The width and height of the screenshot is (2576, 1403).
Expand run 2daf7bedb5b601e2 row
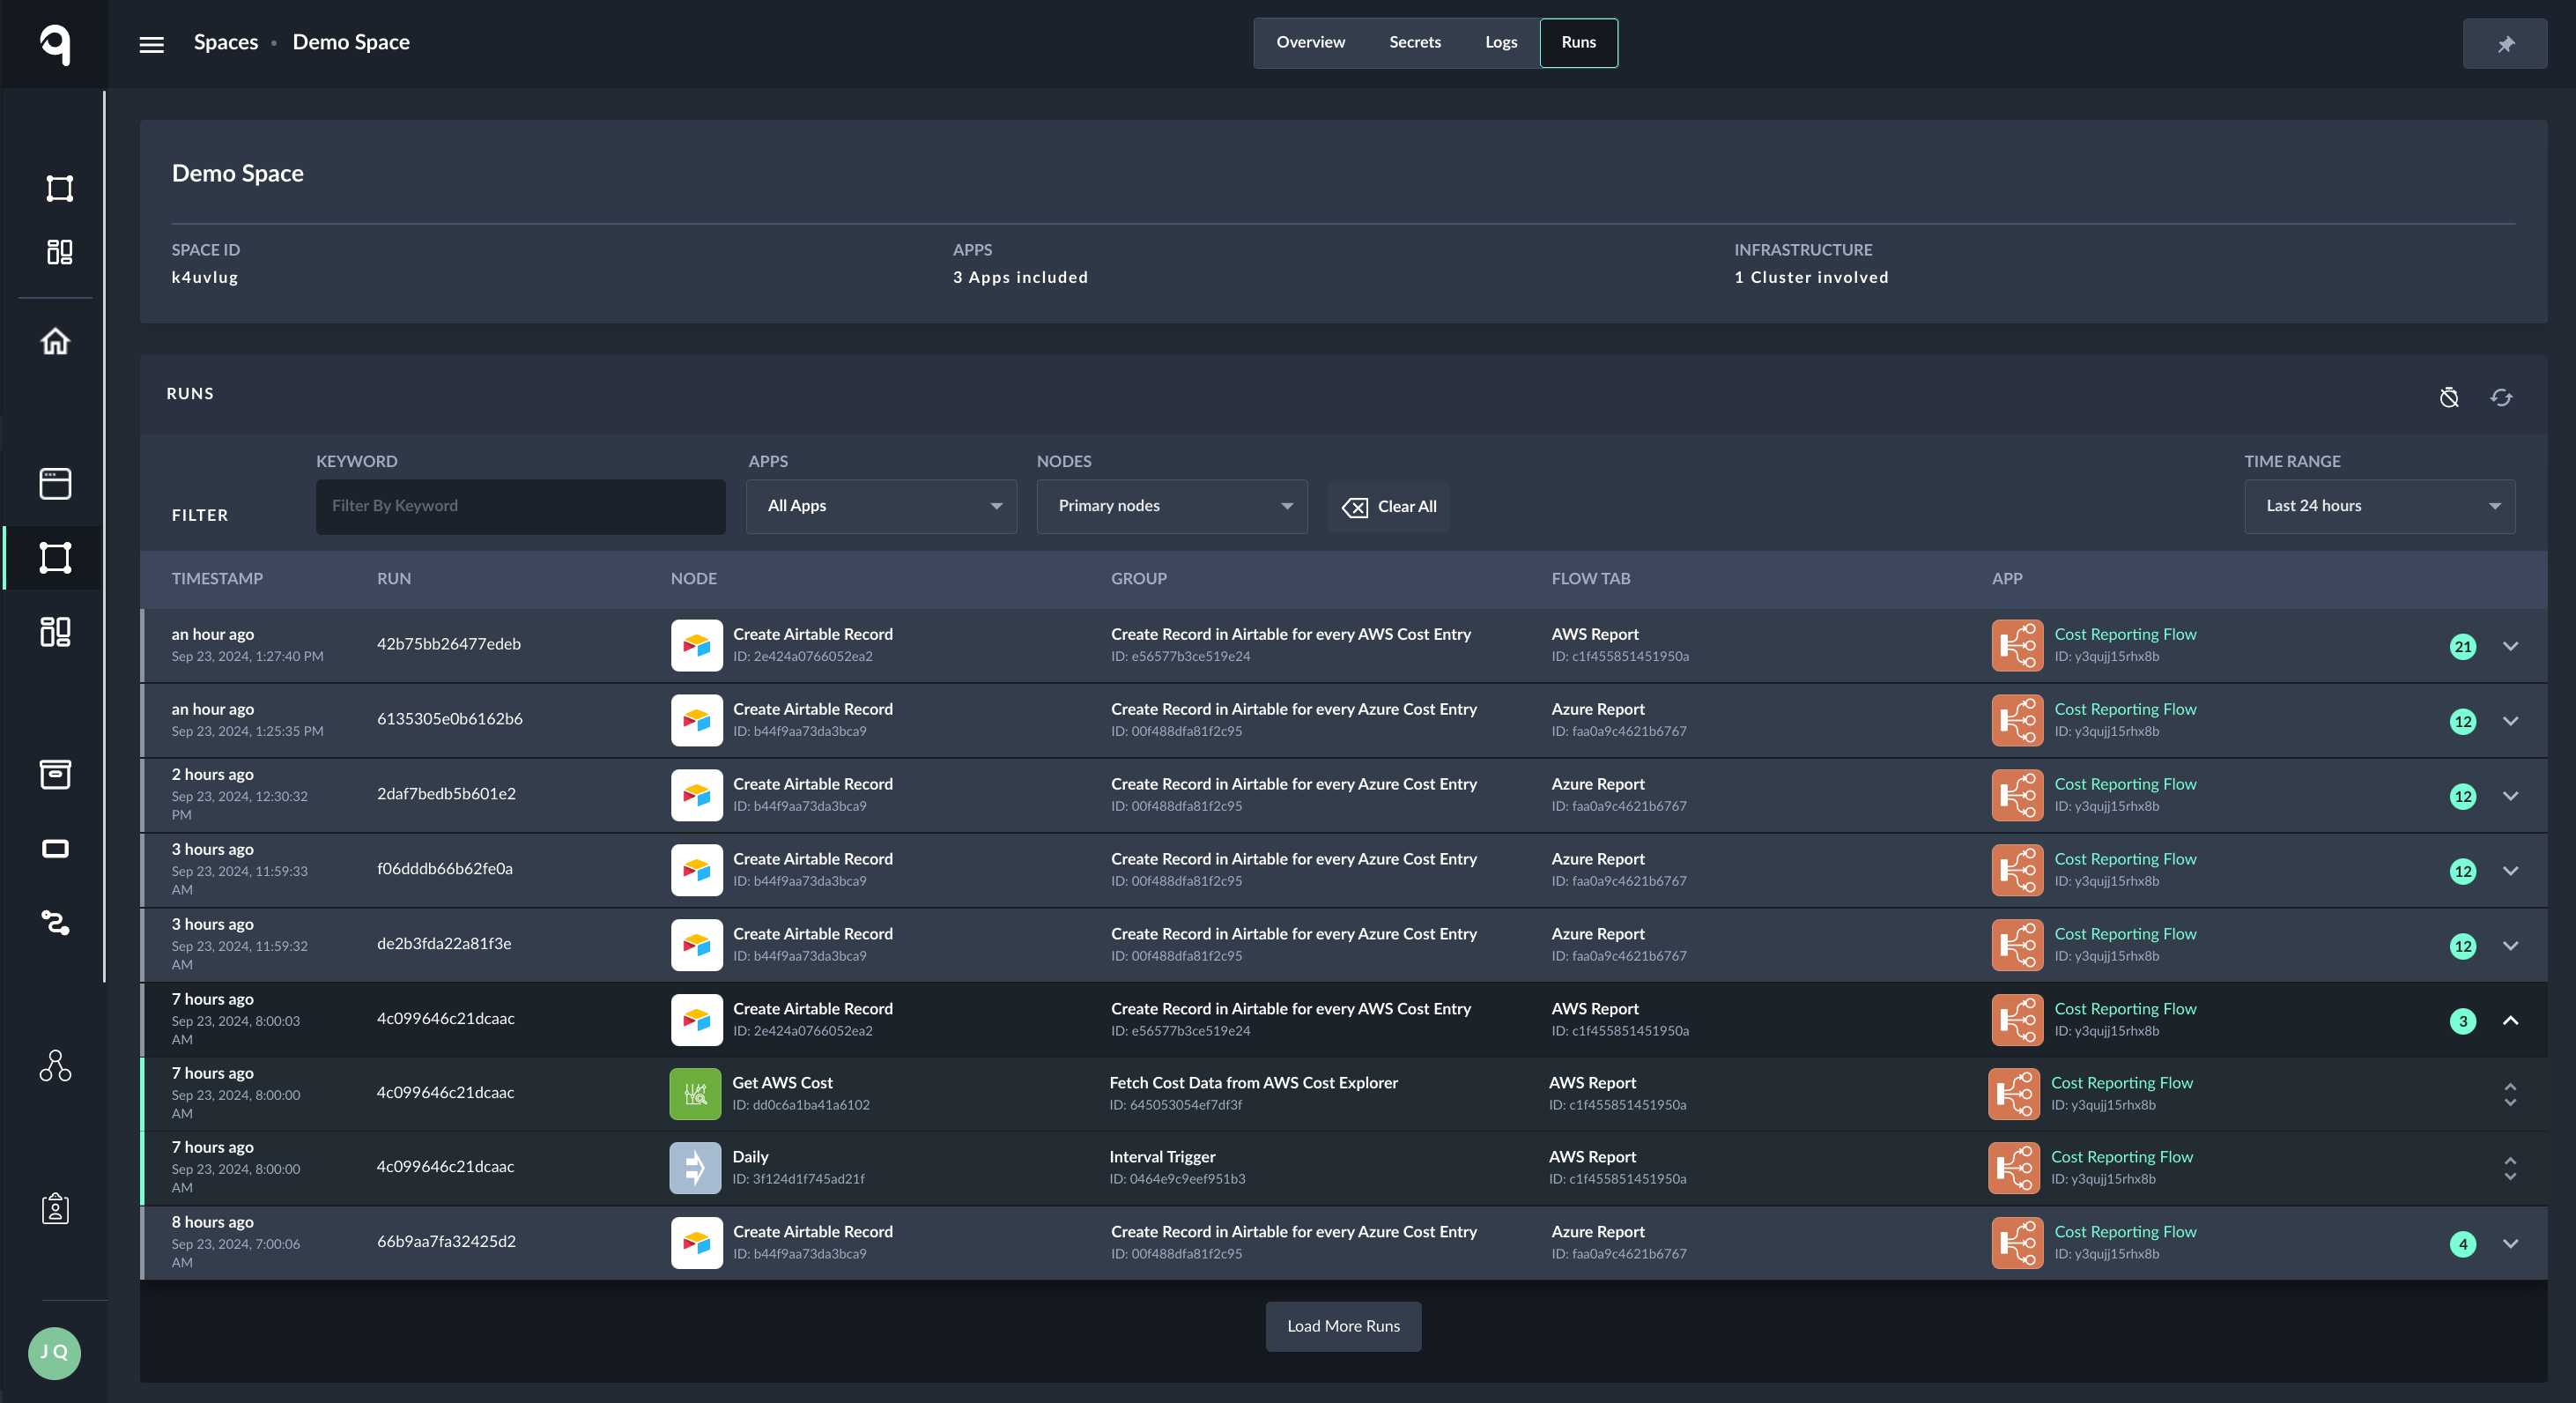click(2509, 796)
